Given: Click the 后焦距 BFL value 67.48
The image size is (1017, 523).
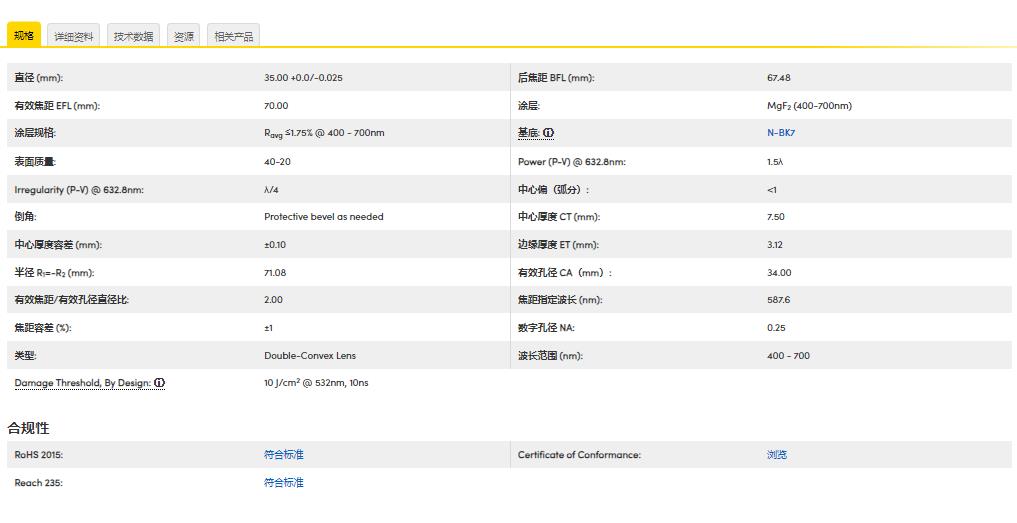Looking at the screenshot, I should coord(778,78).
